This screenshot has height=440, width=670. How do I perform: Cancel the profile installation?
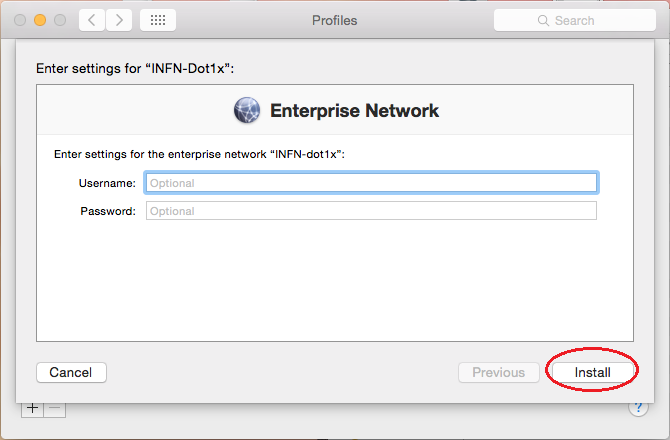pos(71,373)
